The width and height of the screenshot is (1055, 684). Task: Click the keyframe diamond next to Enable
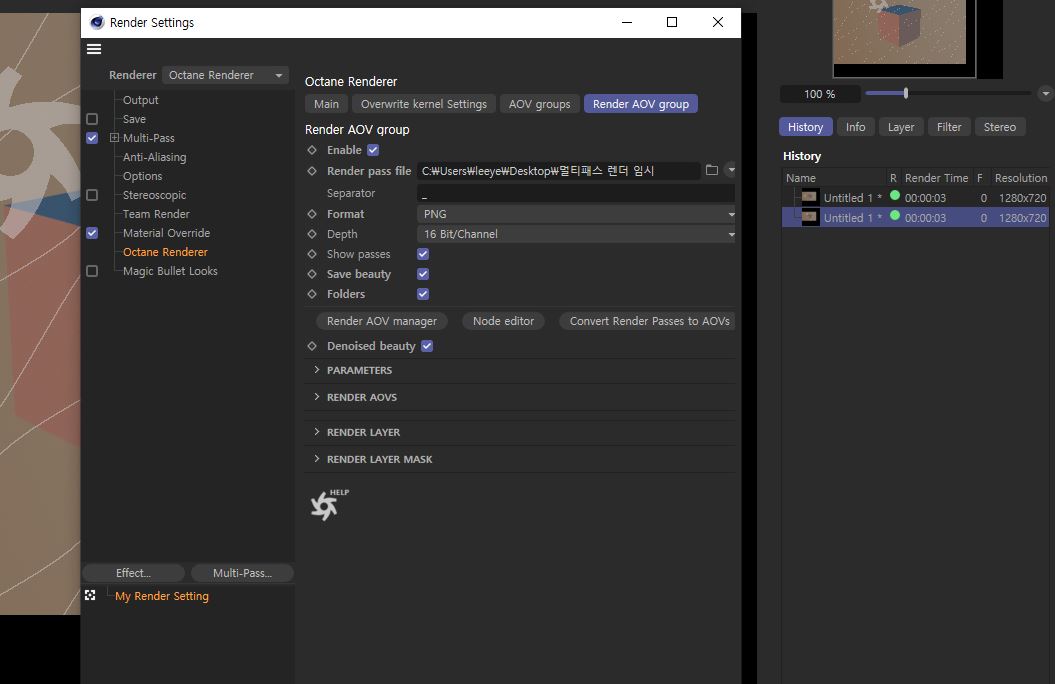pyautogui.click(x=312, y=150)
